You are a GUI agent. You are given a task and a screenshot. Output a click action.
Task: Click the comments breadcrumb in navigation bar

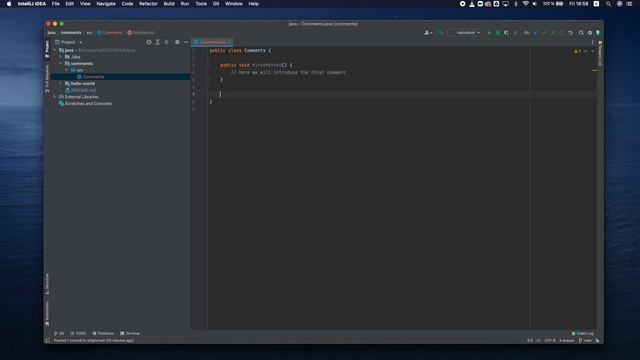tap(71, 33)
